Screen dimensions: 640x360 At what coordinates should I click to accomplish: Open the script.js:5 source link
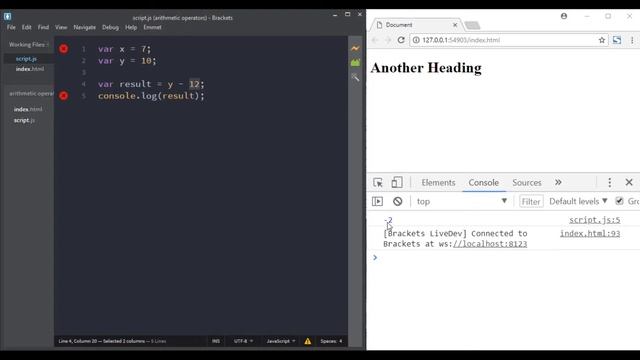[x=595, y=220]
